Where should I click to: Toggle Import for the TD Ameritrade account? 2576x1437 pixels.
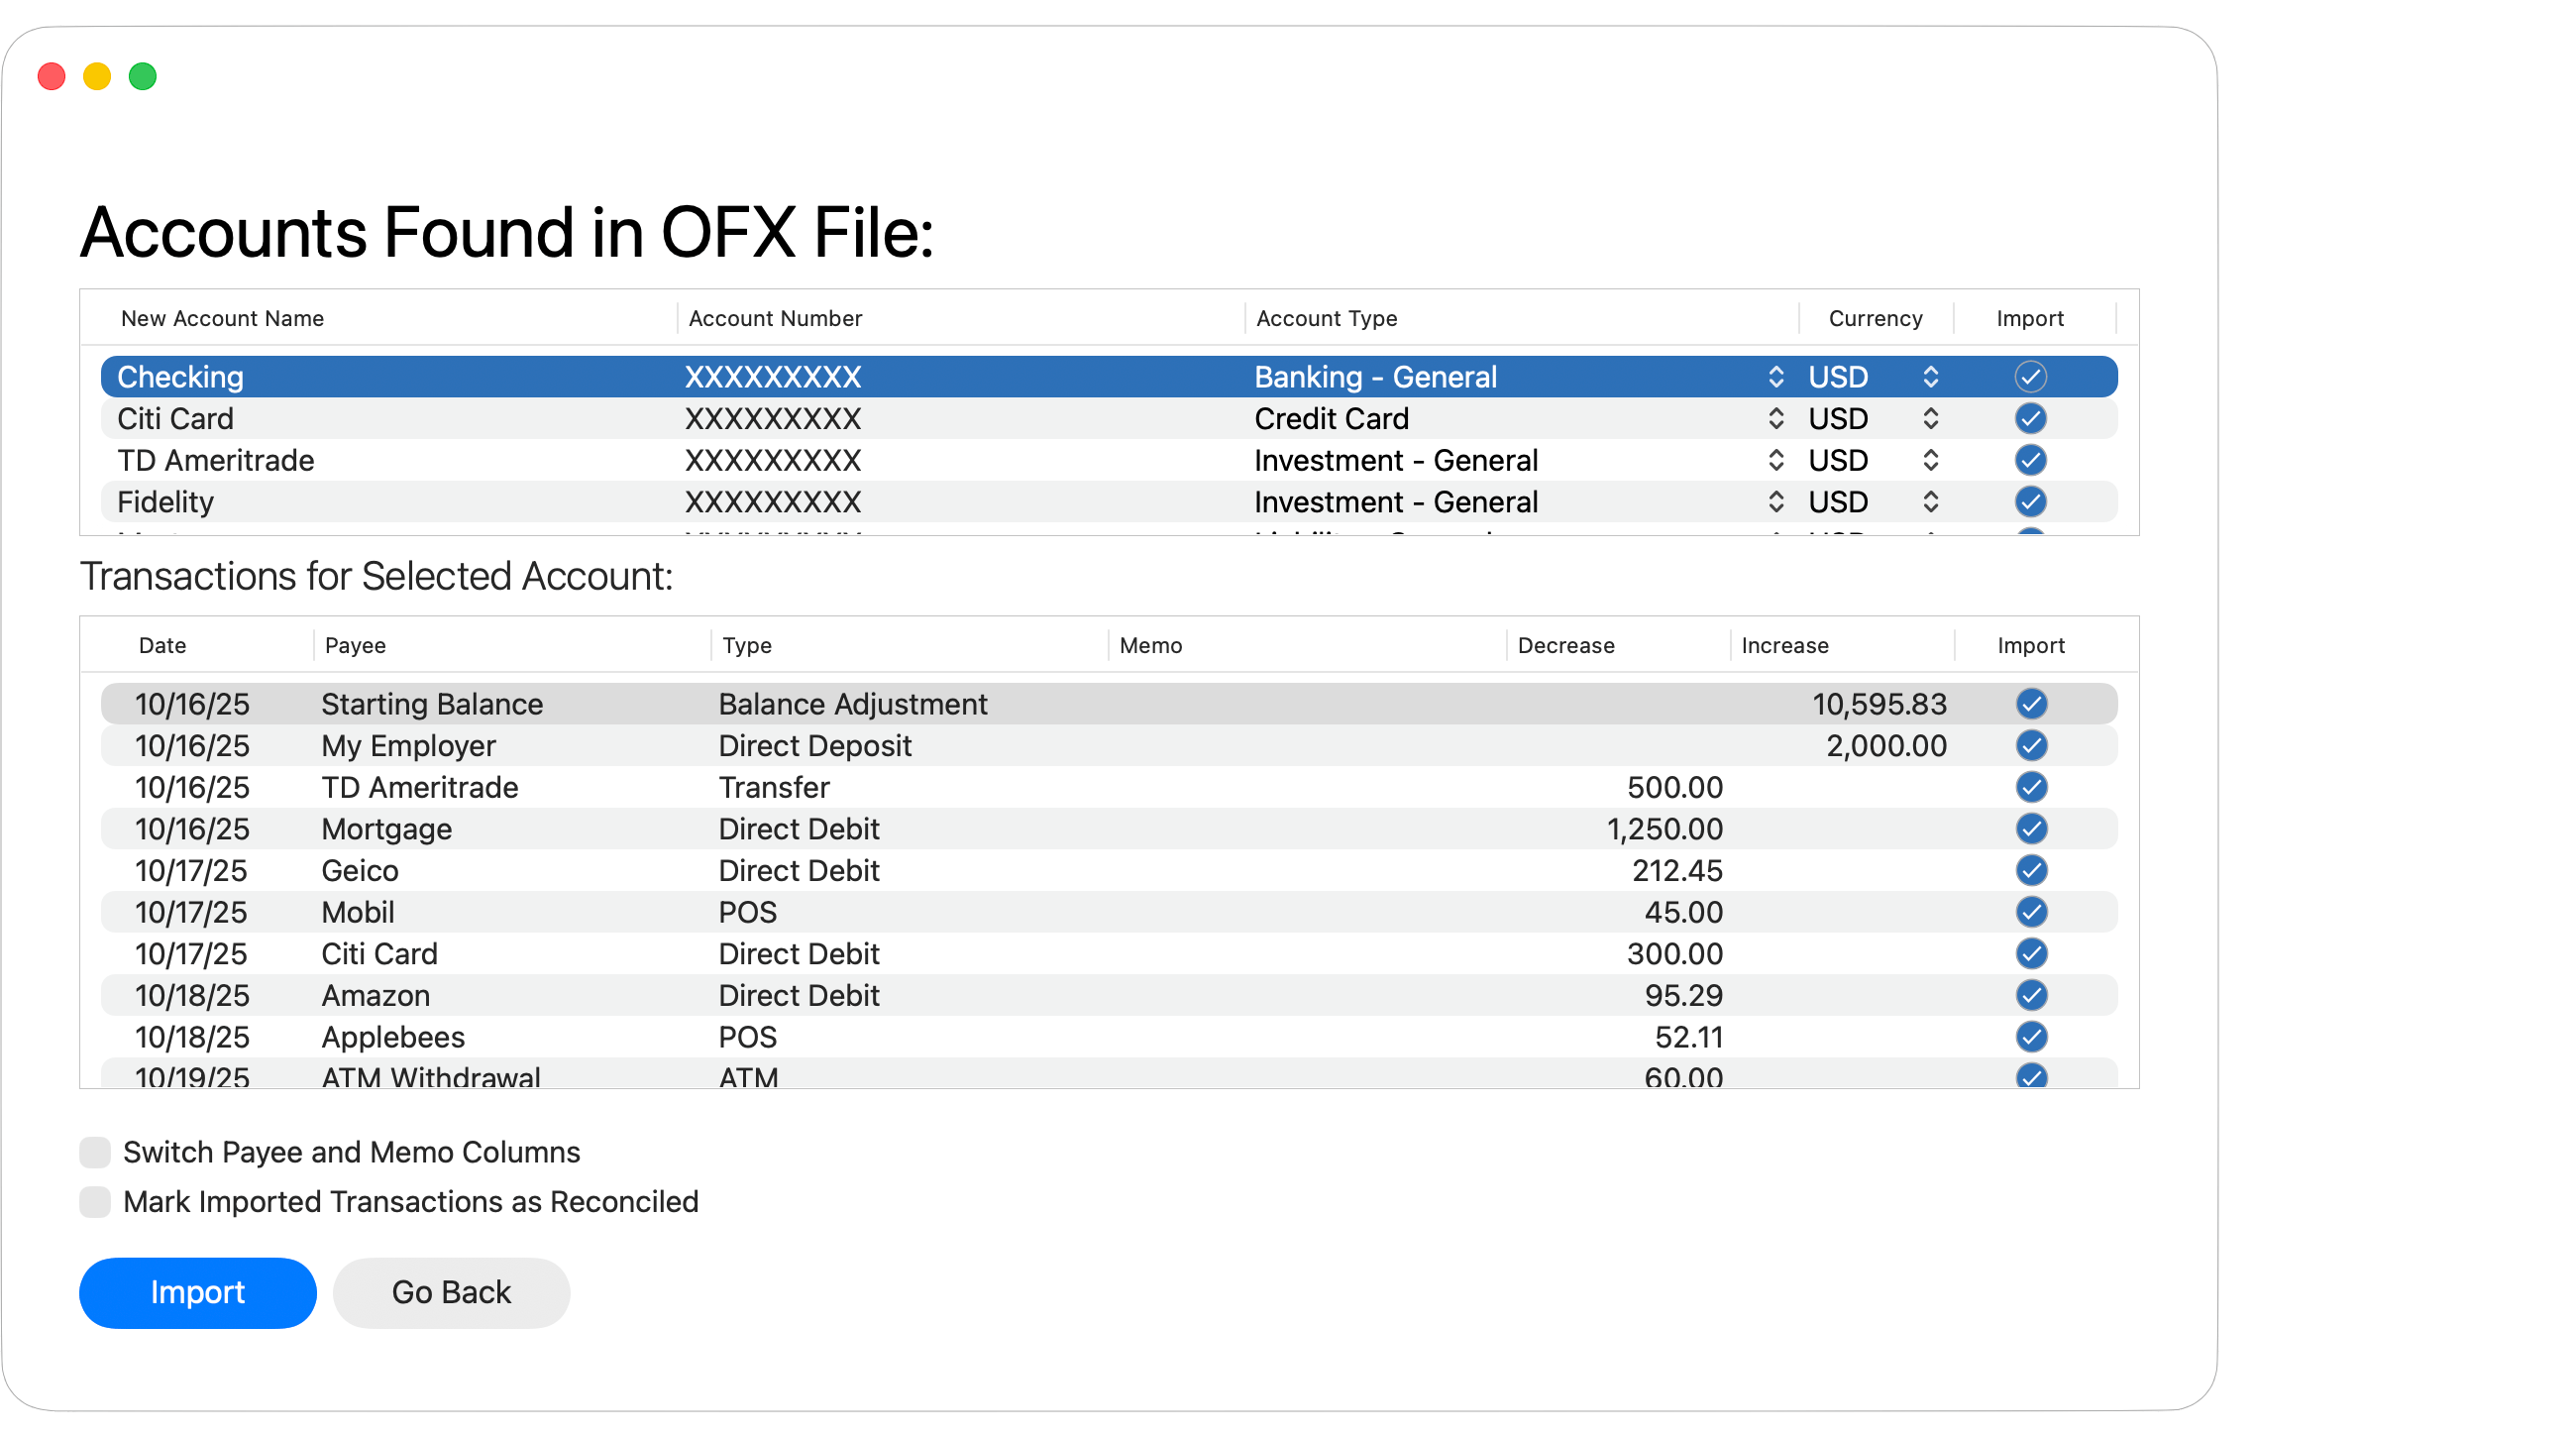2030,460
